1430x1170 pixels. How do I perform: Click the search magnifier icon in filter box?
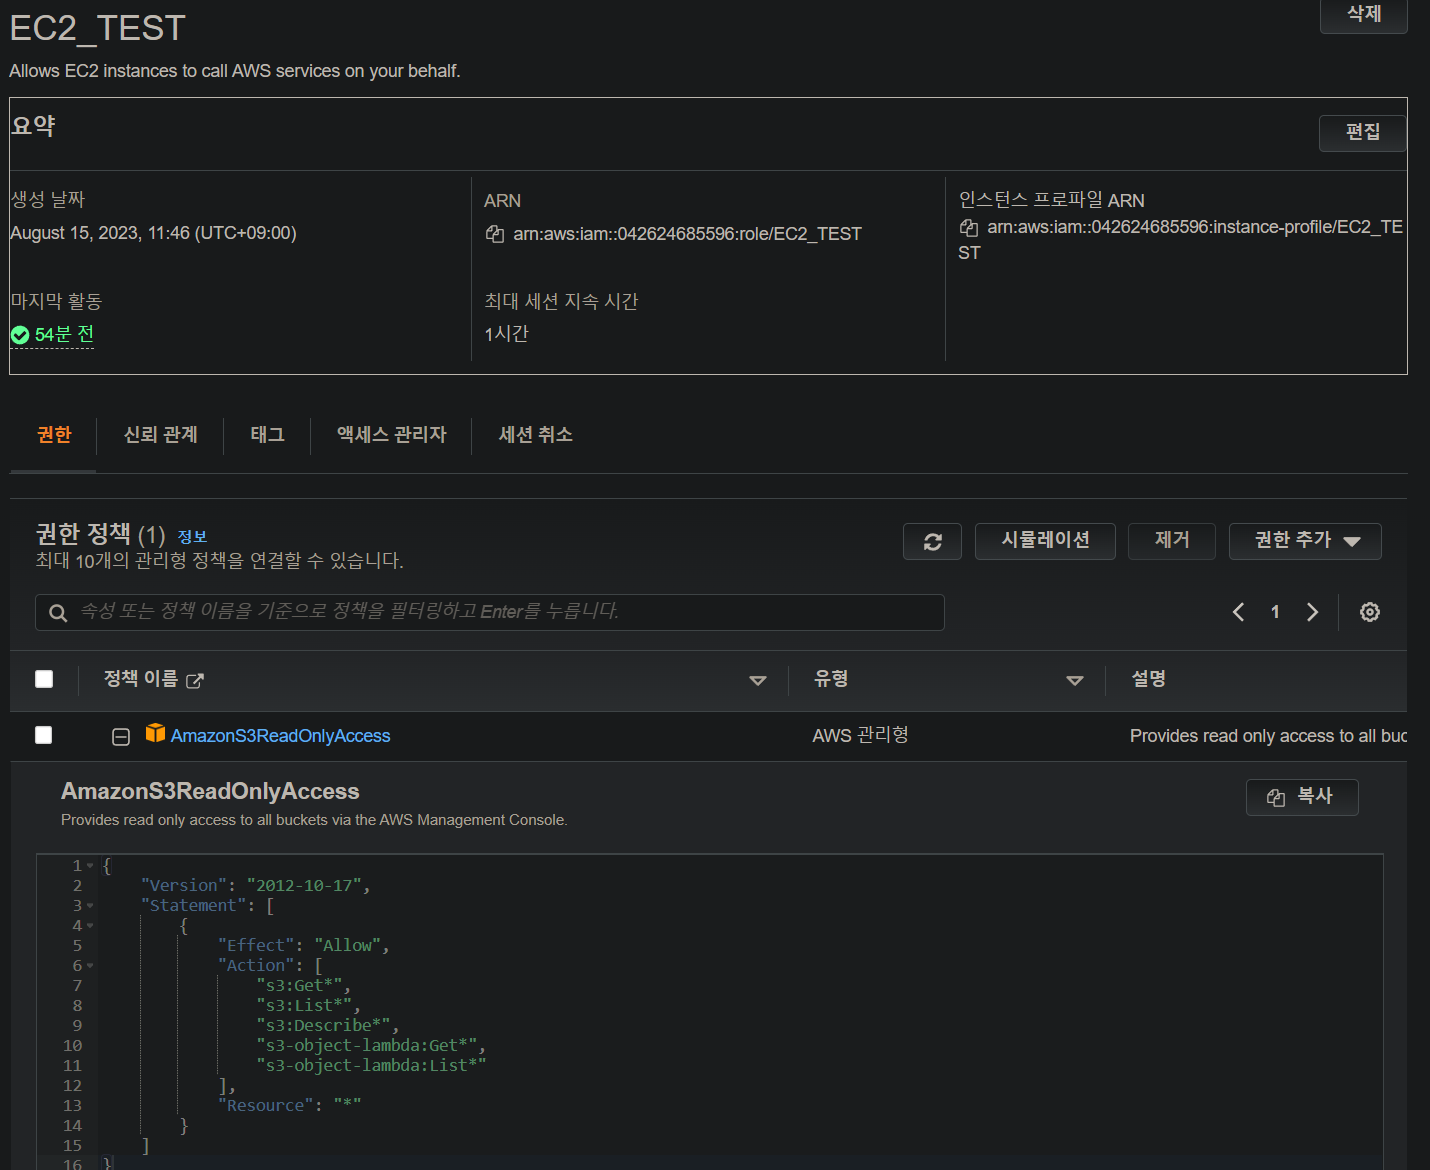pyautogui.click(x=59, y=613)
